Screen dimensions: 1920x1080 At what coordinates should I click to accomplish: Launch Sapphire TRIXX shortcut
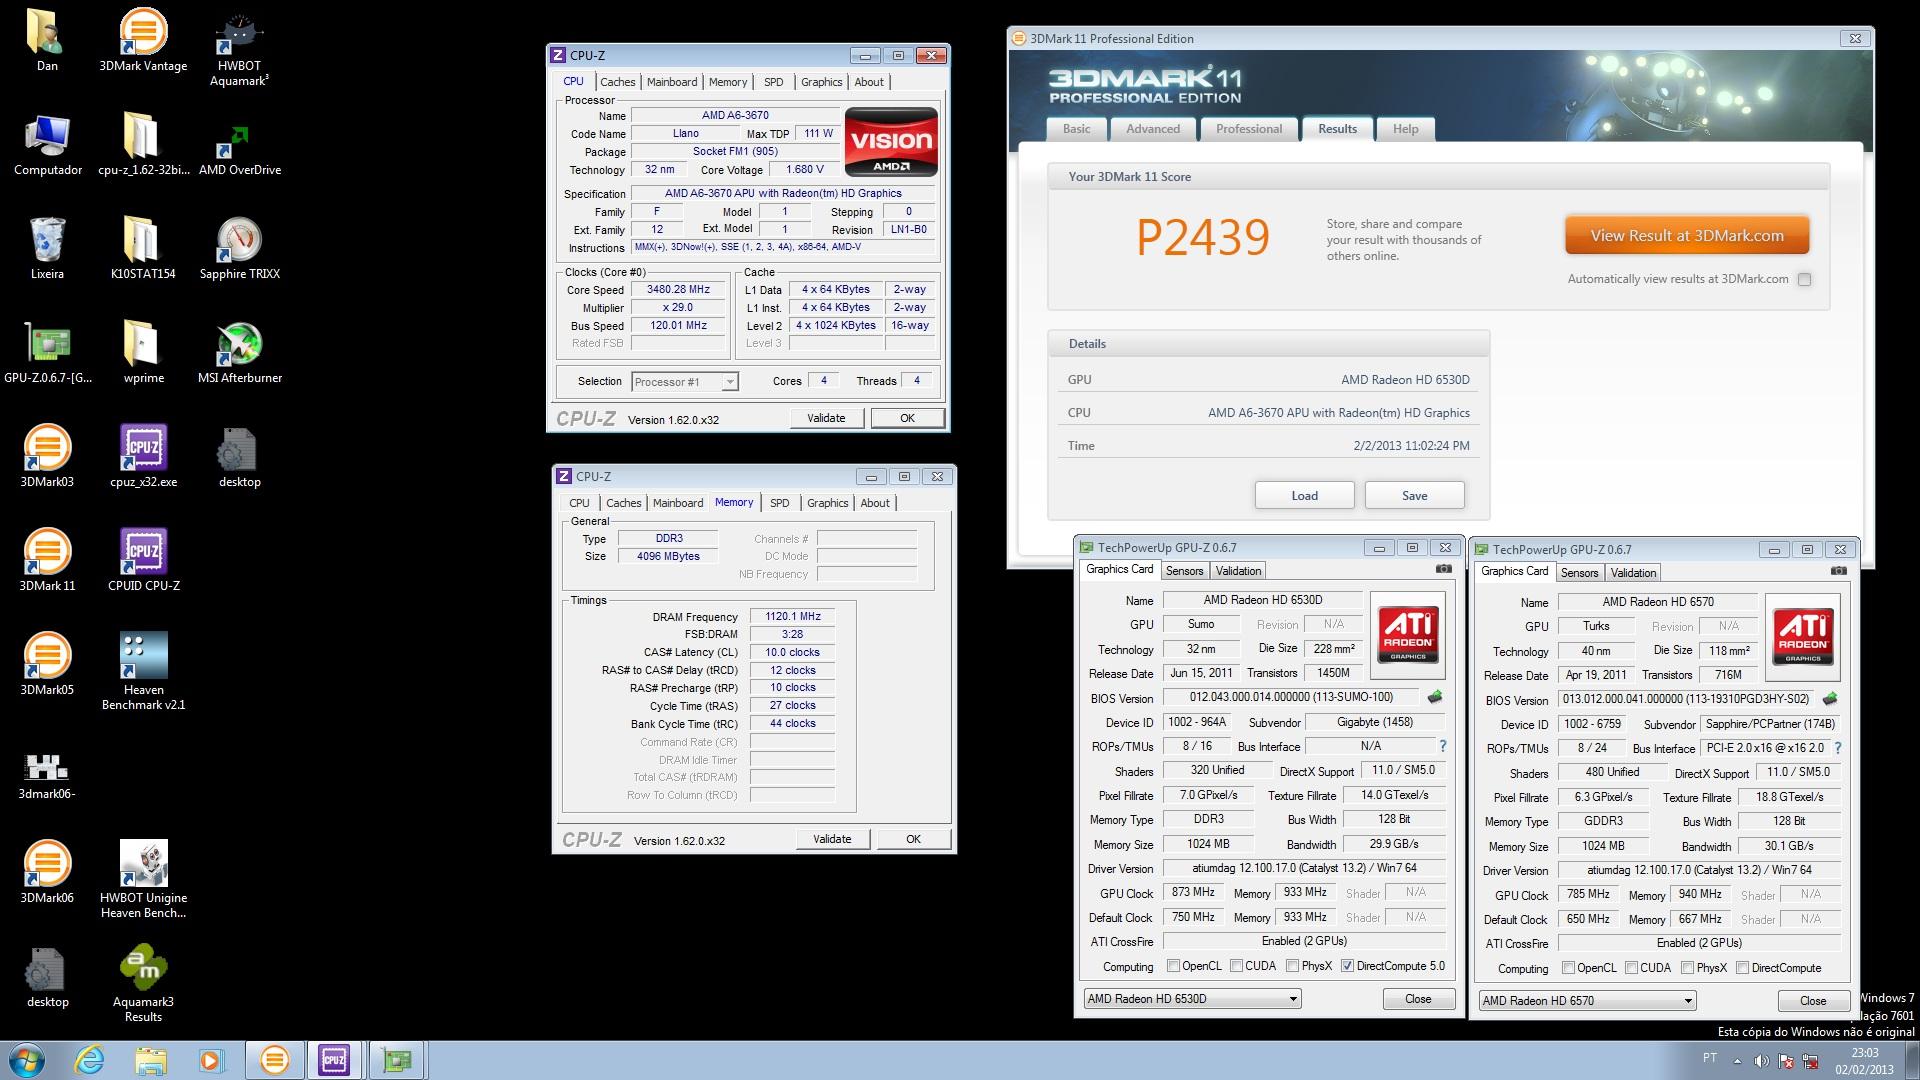click(239, 248)
